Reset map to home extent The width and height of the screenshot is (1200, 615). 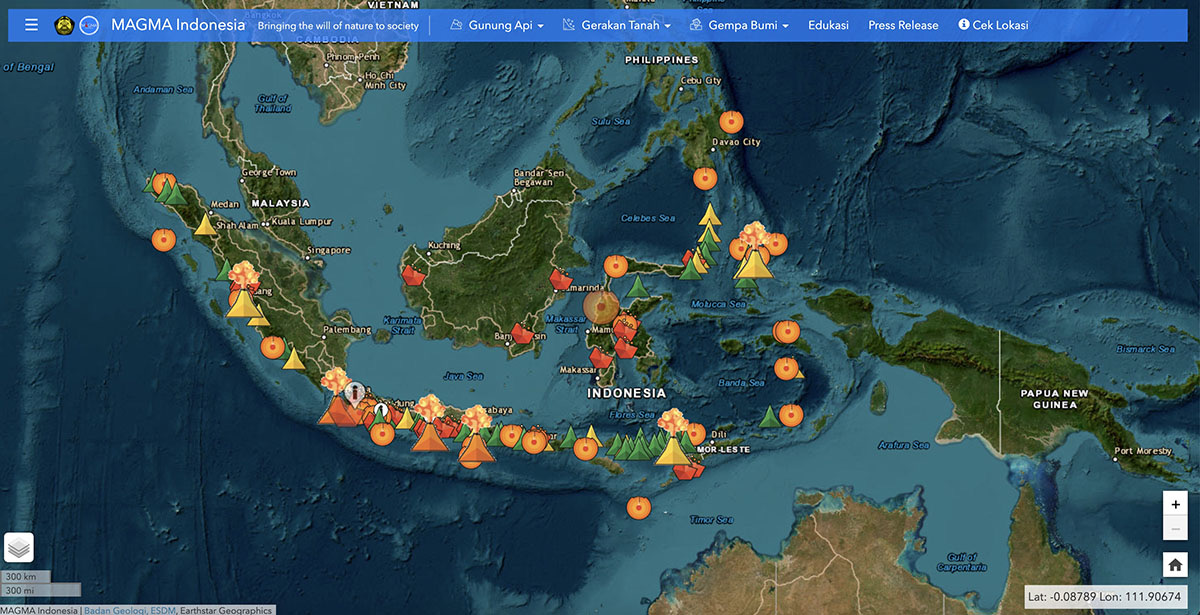[1175, 565]
